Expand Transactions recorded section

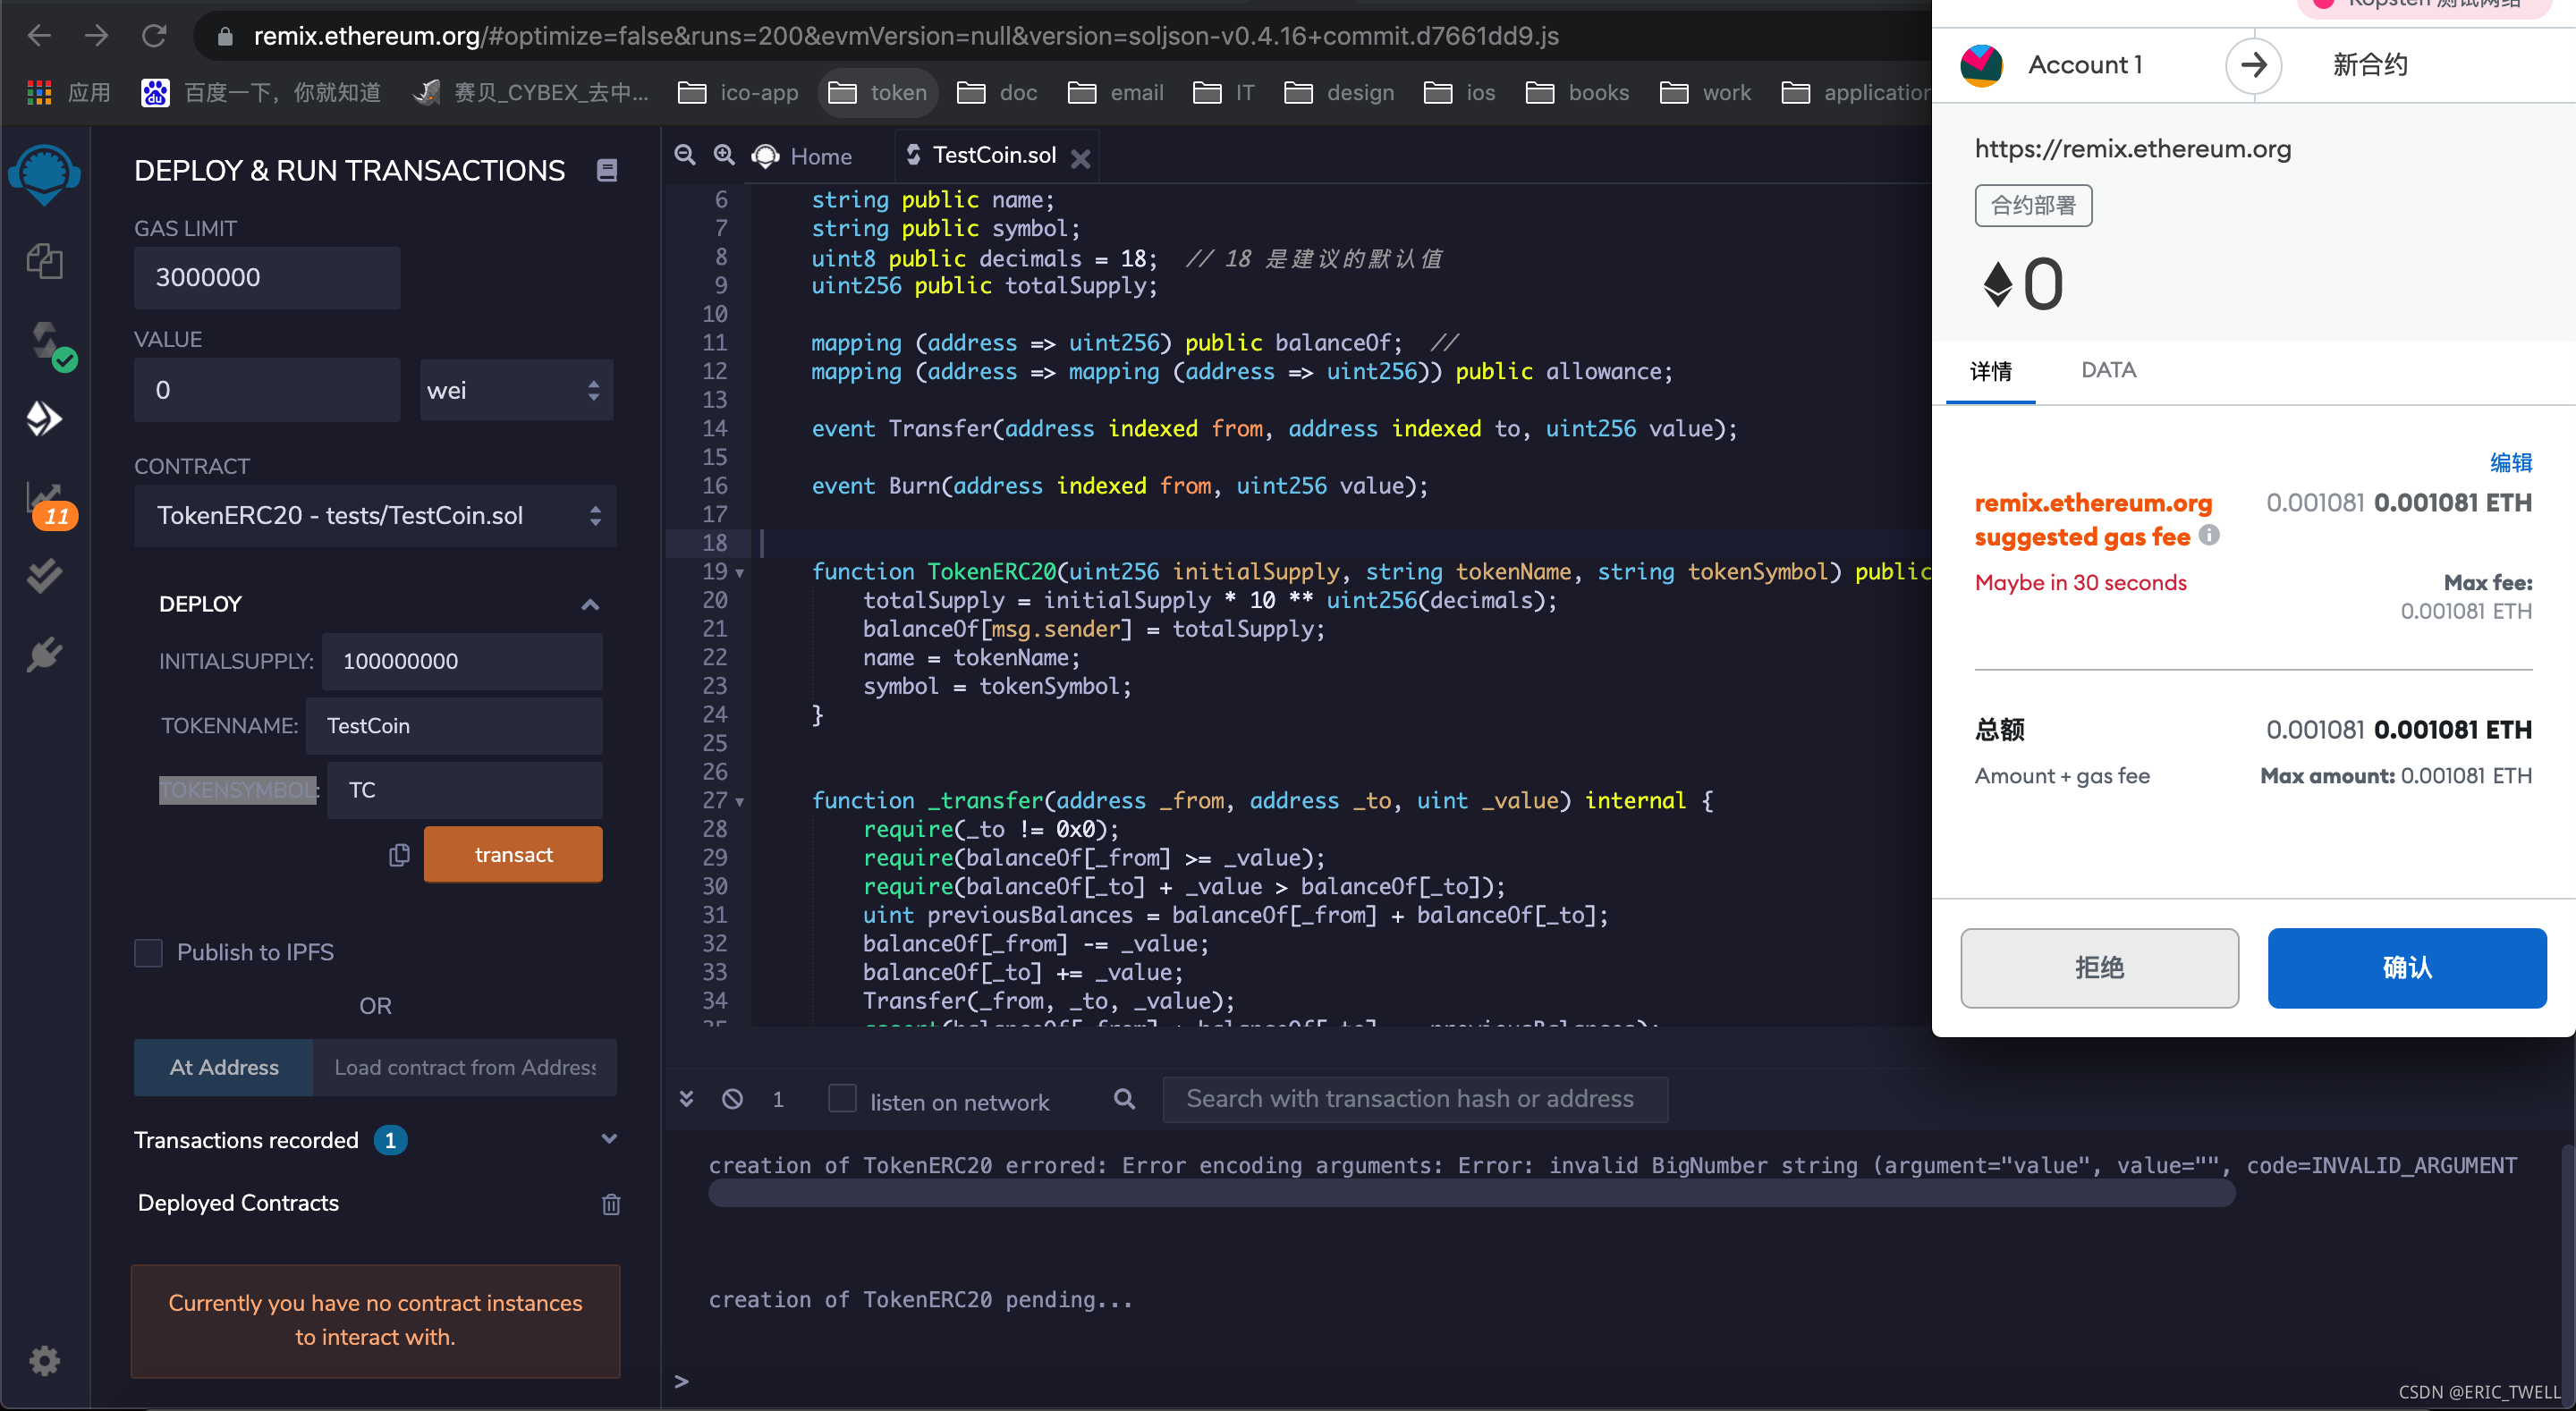(x=608, y=1139)
